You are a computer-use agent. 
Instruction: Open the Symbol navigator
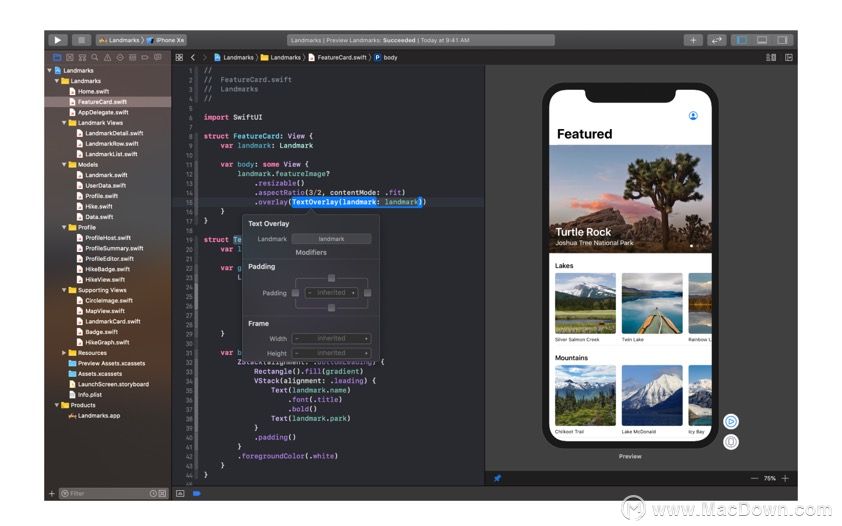pyautogui.click(x=82, y=57)
